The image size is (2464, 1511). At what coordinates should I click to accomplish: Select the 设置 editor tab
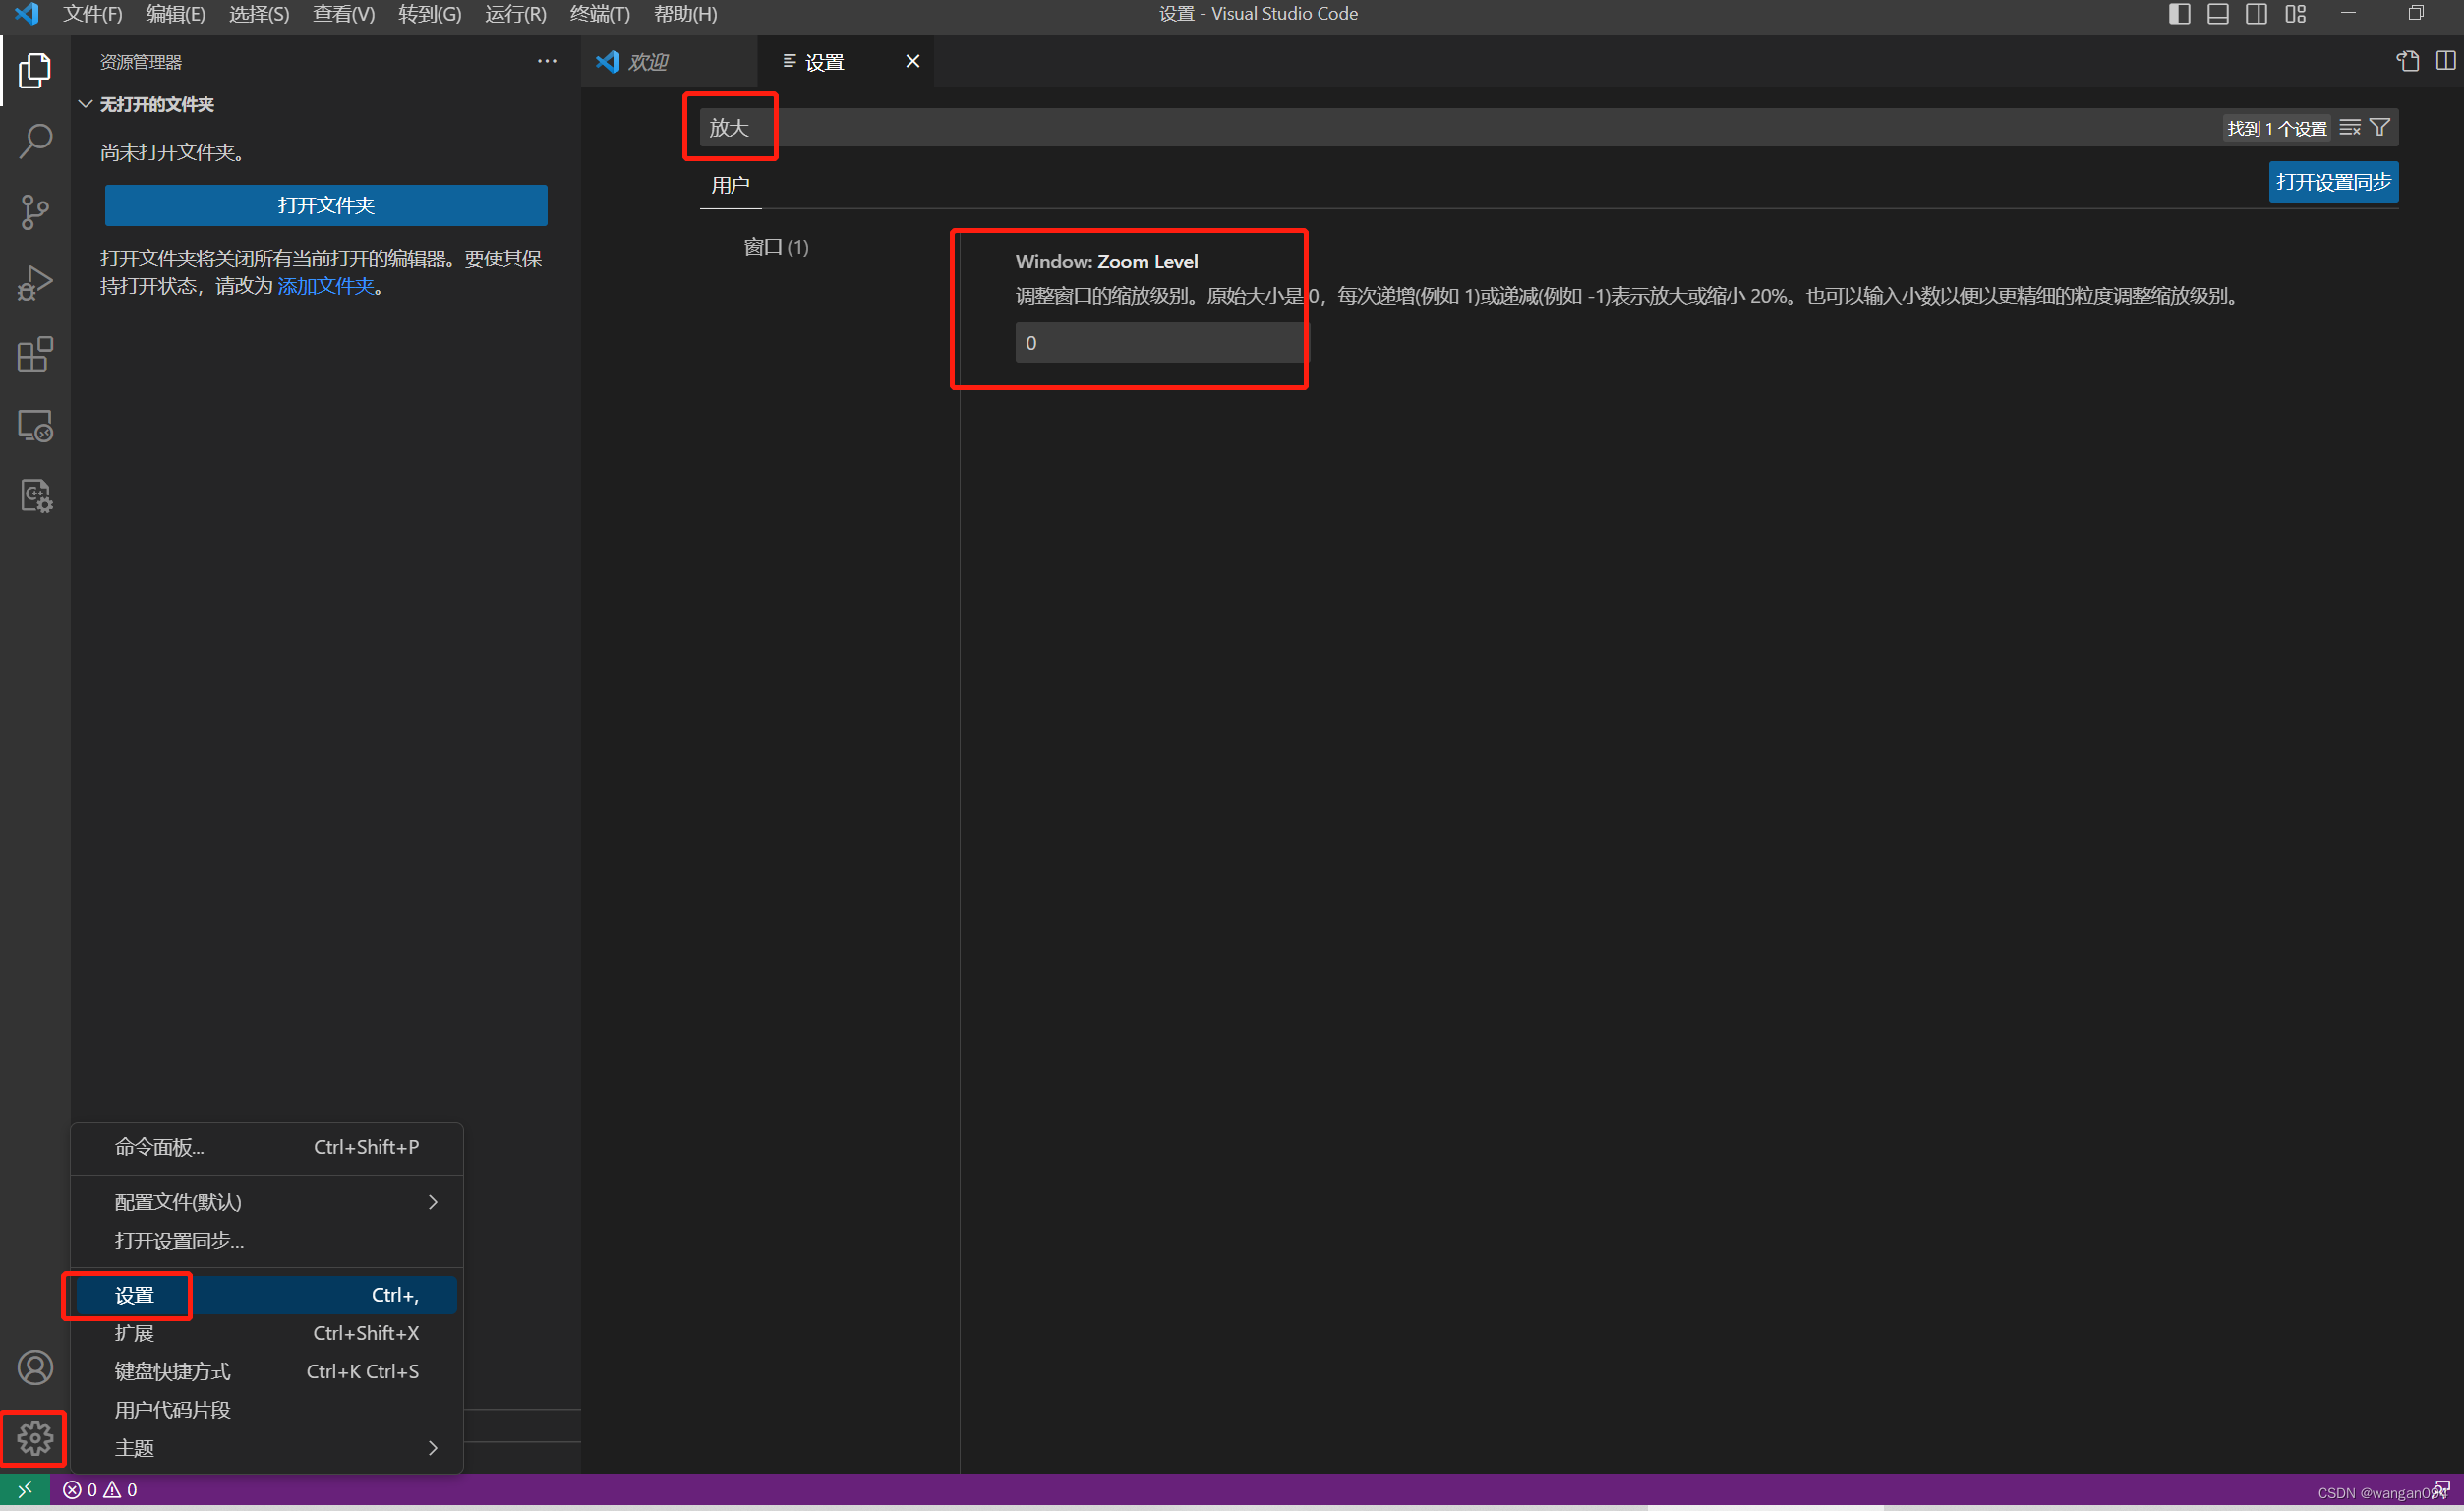(846, 62)
